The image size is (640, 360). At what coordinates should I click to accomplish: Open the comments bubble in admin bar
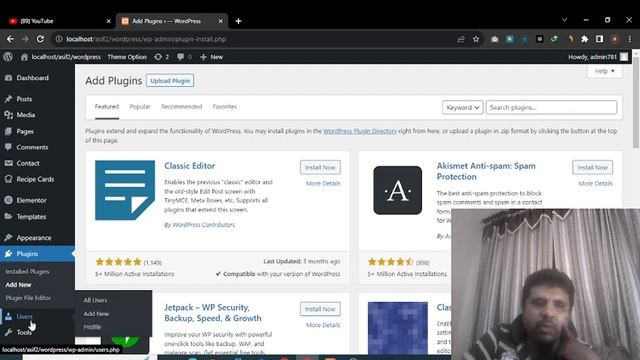coord(184,57)
